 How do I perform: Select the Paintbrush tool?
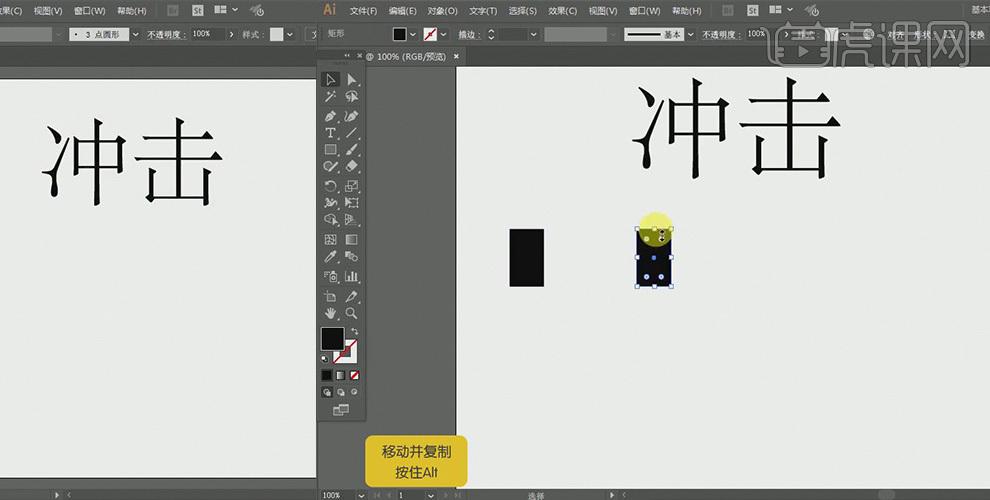pyautogui.click(x=352, y=150)
